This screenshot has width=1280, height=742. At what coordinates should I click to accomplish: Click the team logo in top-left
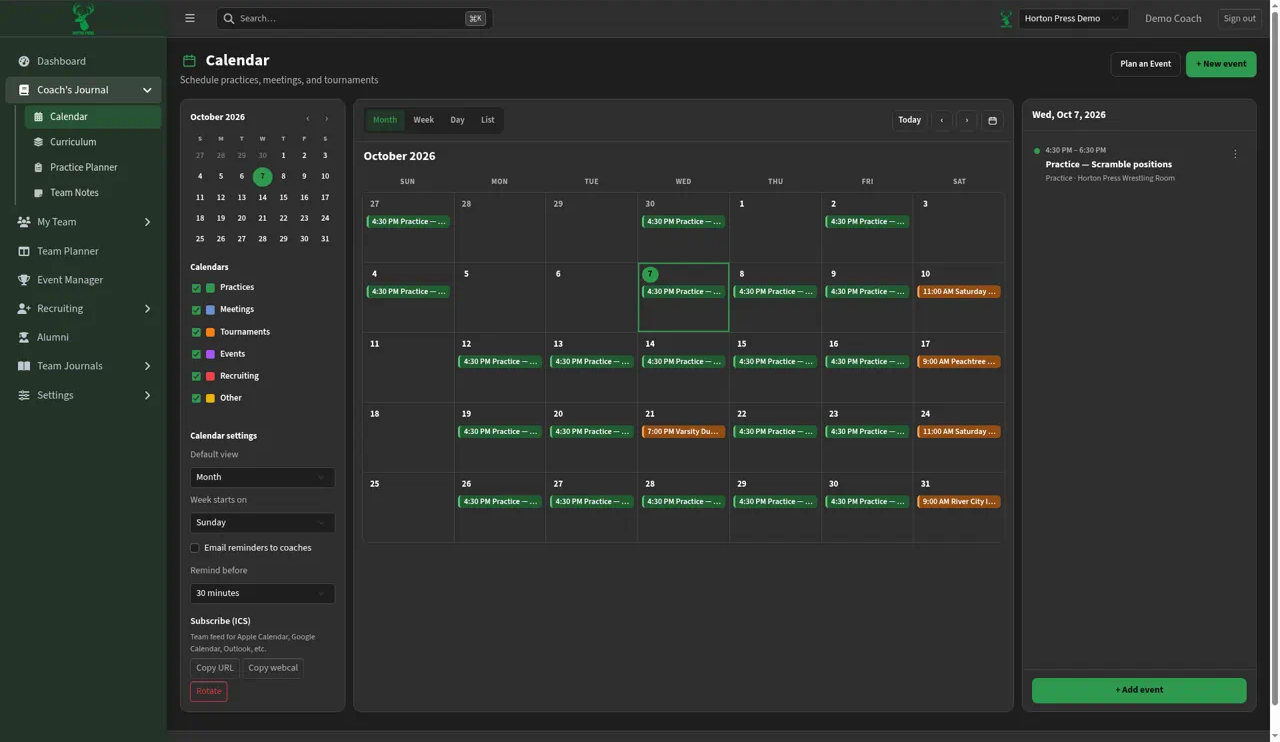[83, 18]
